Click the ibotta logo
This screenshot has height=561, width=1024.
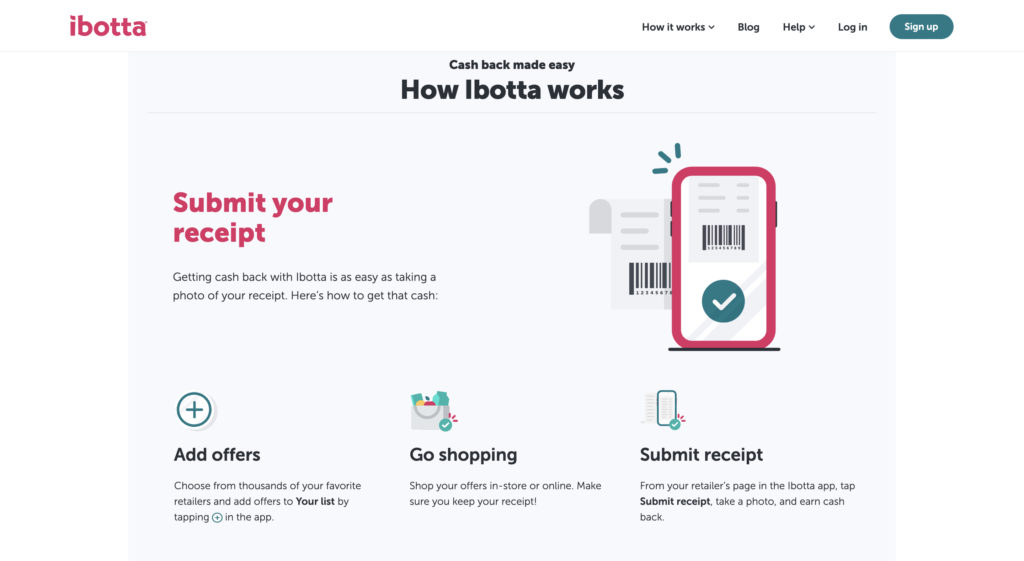(x=108, y=26)
